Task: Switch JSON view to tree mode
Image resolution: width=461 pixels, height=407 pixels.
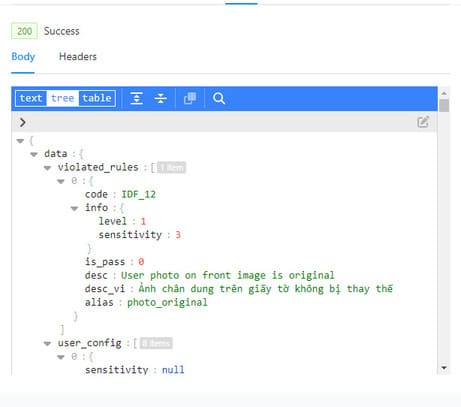Action: (x=62, y=98)
